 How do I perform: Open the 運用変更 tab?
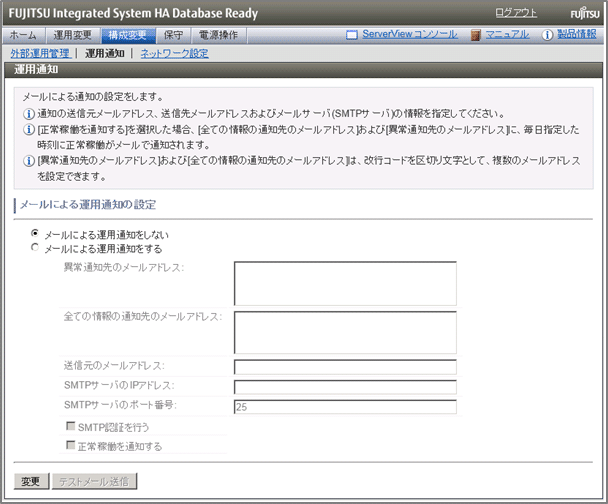(x=73, y=35)
